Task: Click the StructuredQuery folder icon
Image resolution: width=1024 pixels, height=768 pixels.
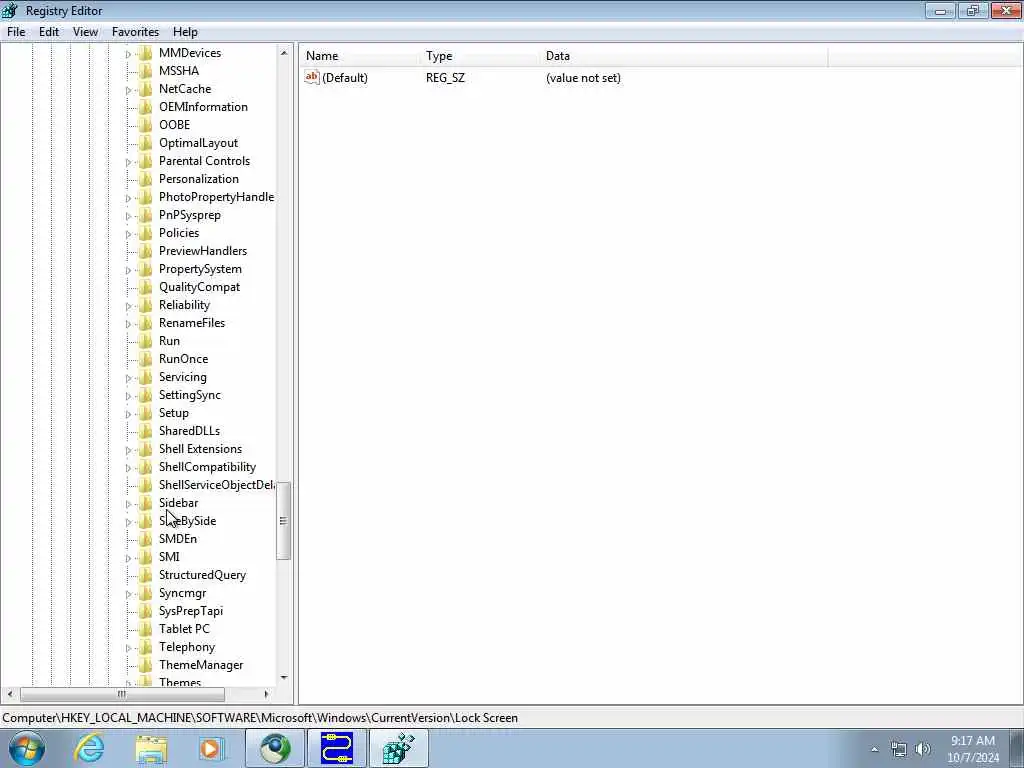Action: point(145,575)
